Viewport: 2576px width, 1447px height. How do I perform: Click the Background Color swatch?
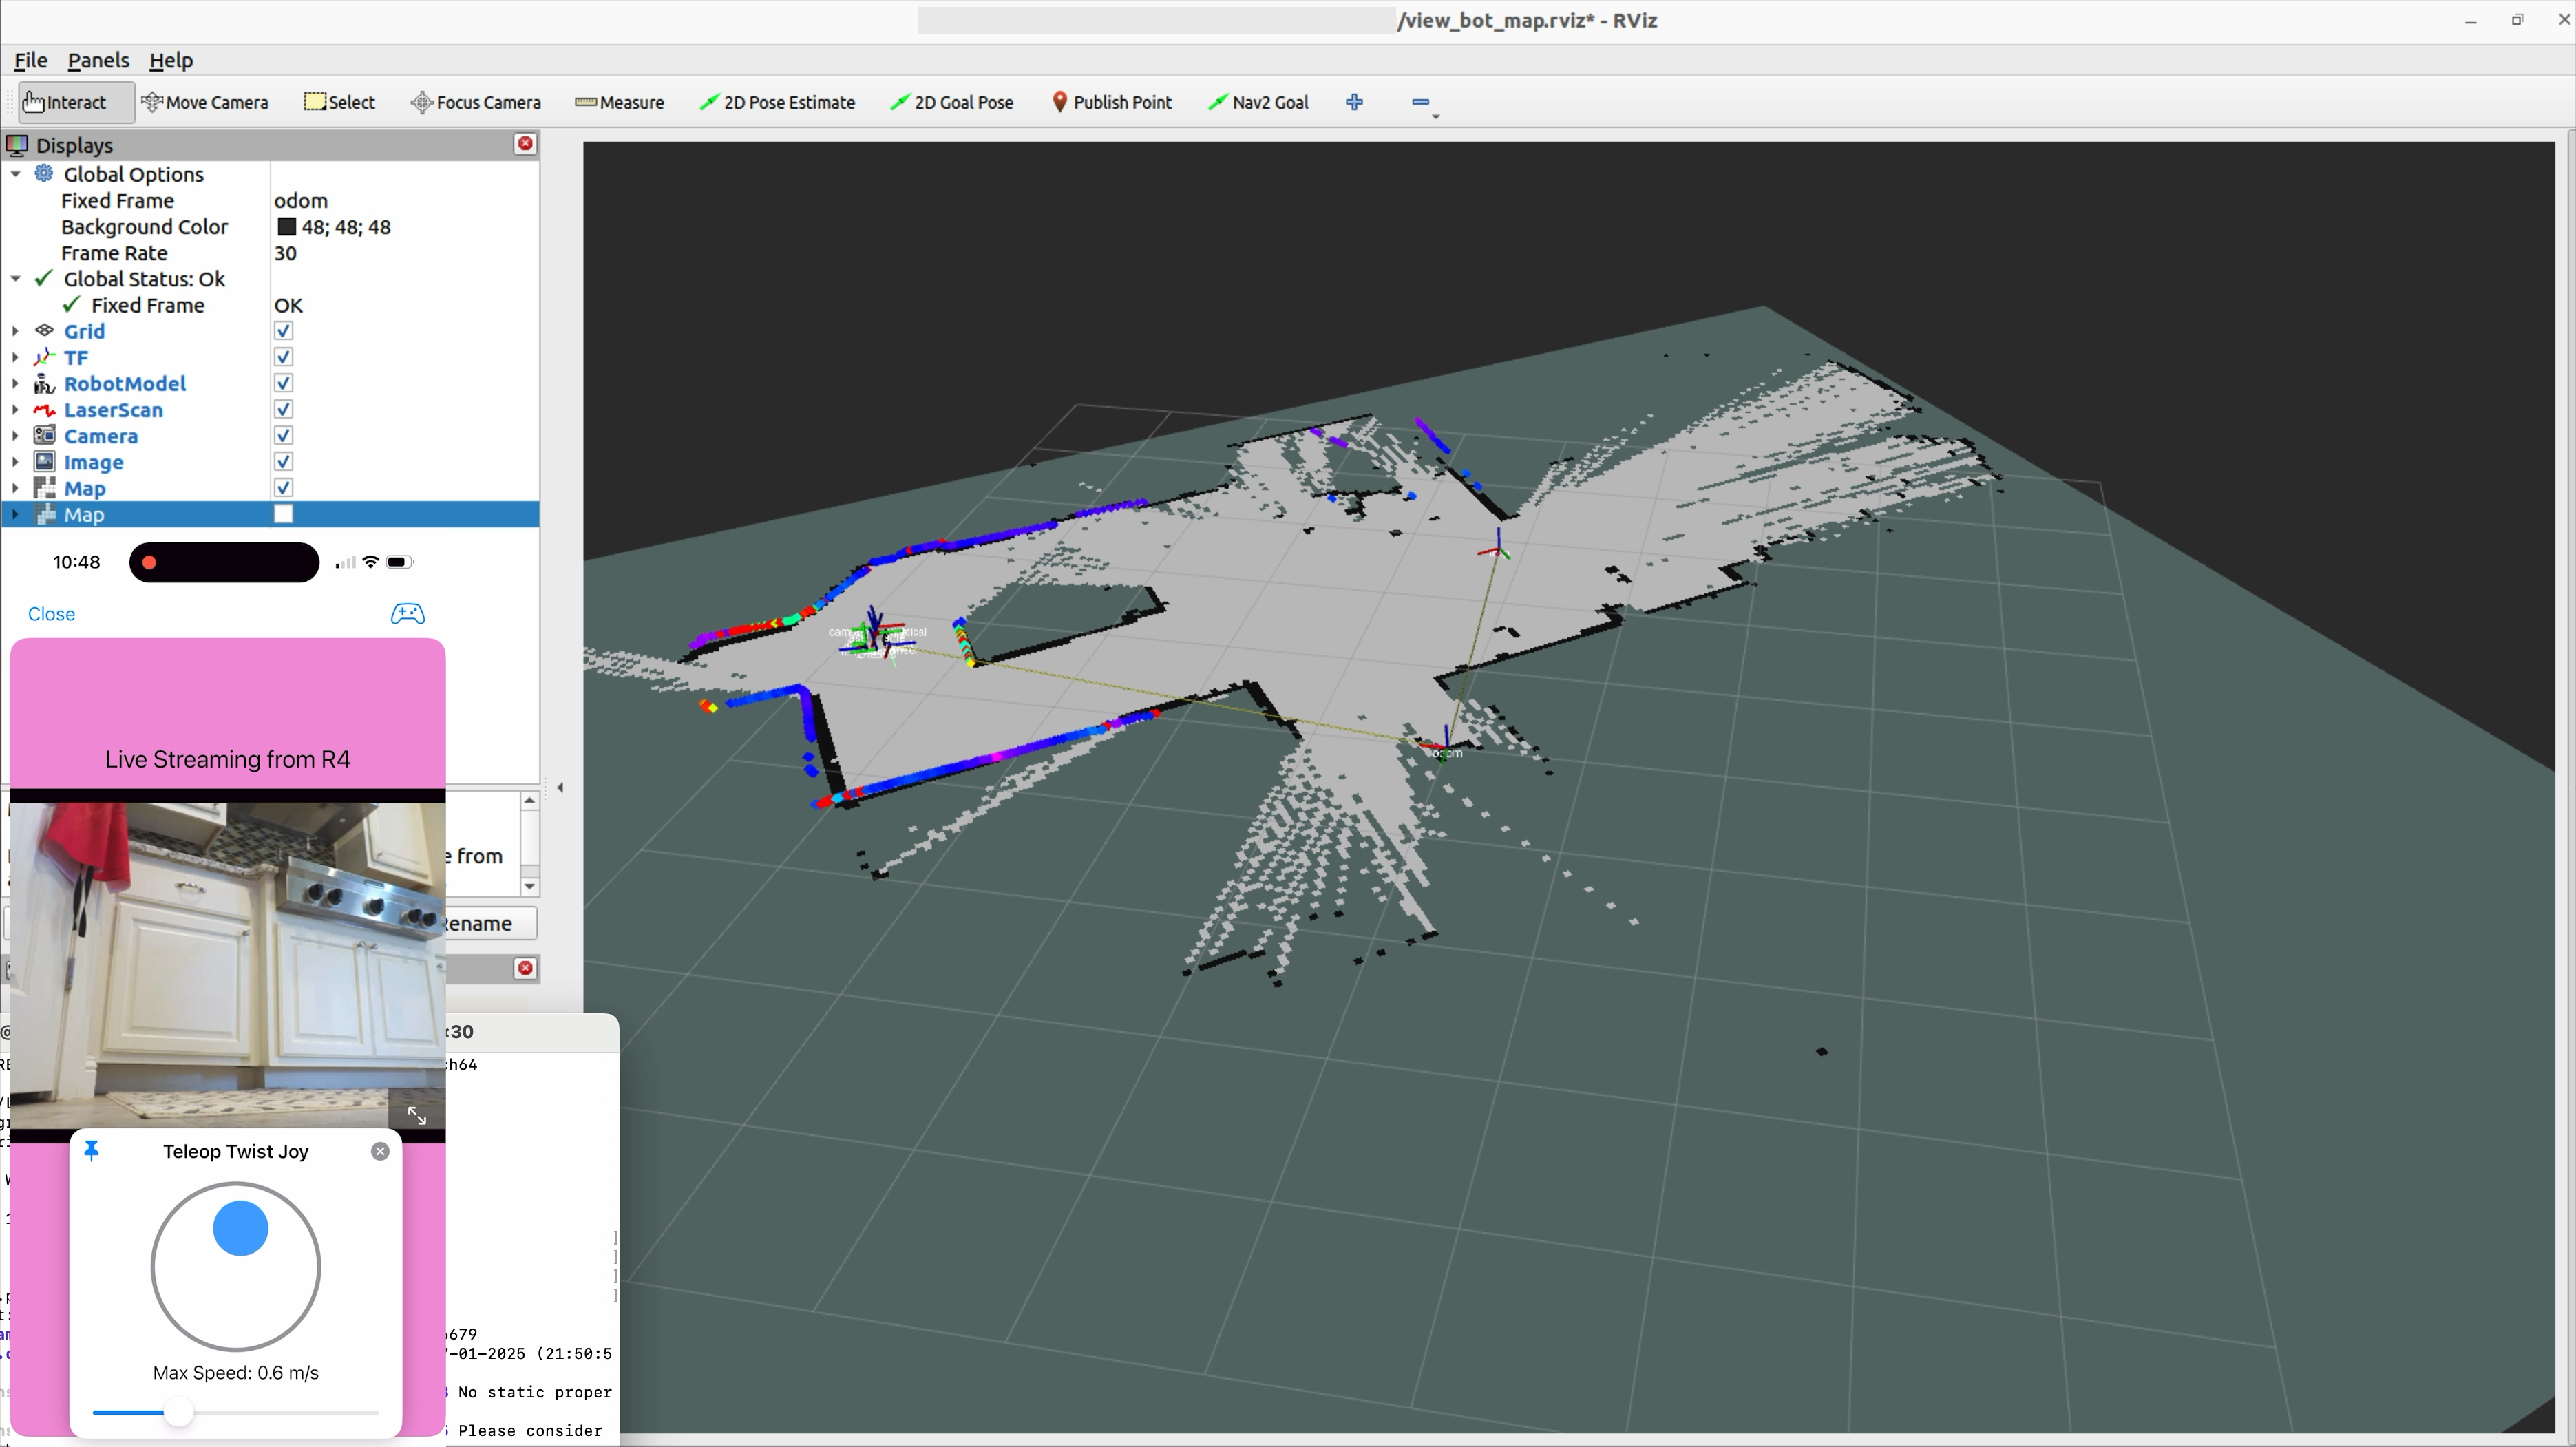(288, 227)
